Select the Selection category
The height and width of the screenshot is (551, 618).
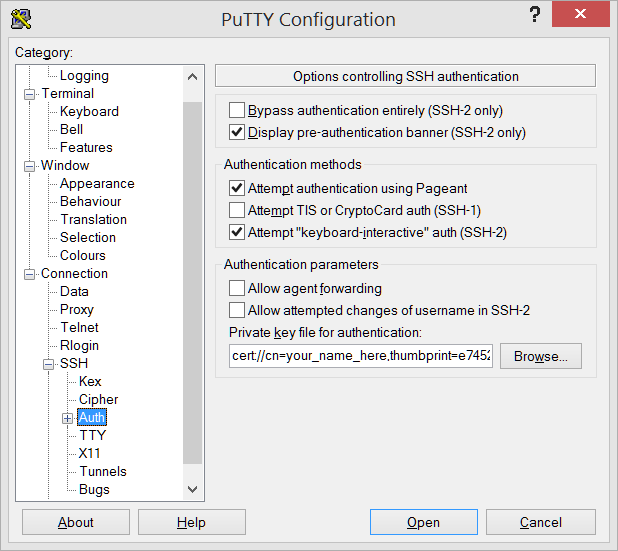click(88, 238)
